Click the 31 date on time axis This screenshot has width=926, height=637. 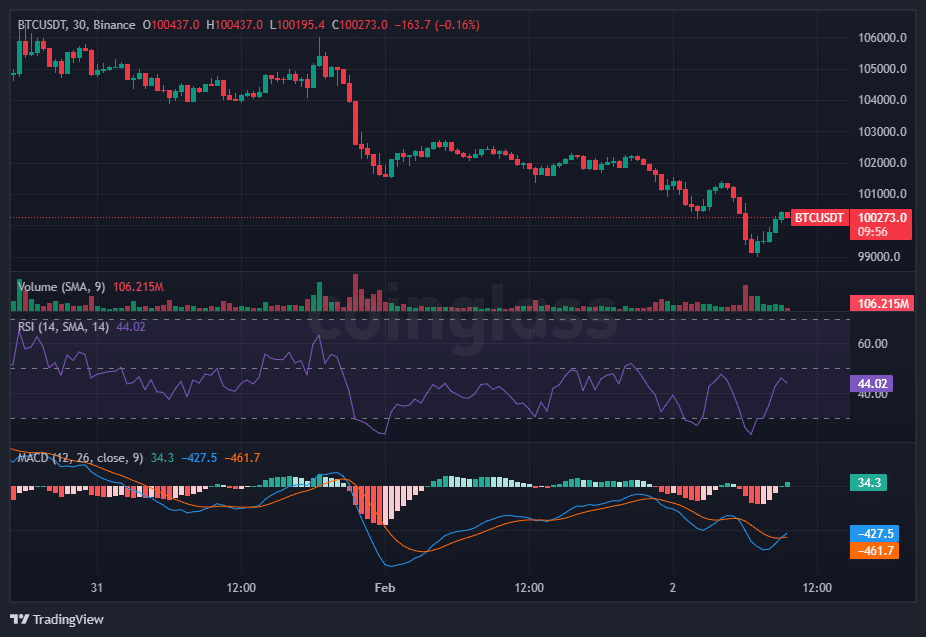(97, 587)
